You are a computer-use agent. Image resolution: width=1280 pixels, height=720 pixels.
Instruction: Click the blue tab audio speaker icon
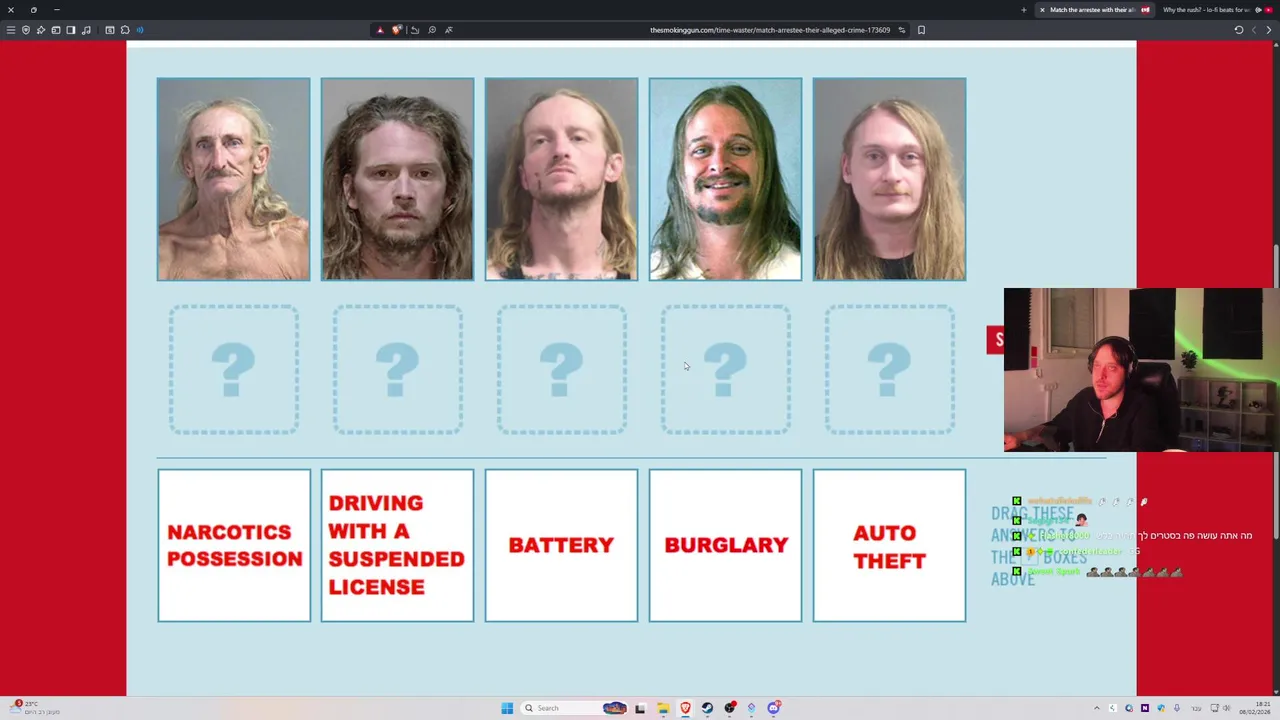pos(139,30)
